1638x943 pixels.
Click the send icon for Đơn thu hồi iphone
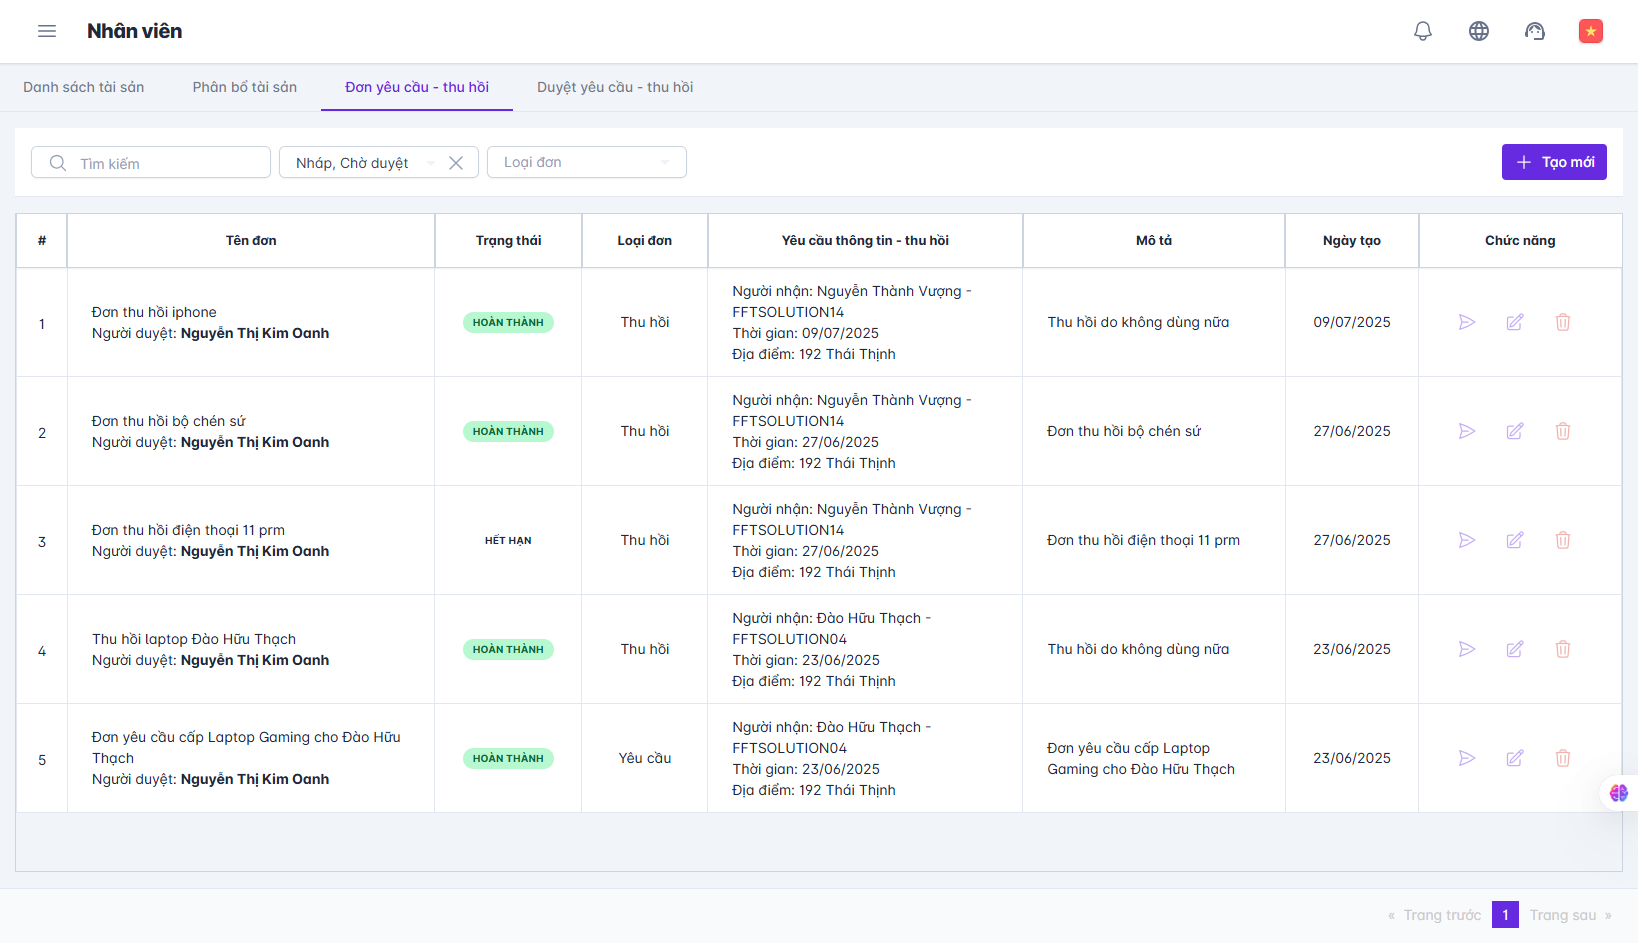[x=1466, y=322]
